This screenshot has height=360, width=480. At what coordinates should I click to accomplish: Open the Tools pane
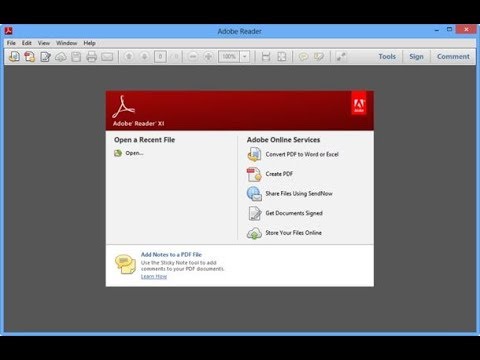[387, 57]
